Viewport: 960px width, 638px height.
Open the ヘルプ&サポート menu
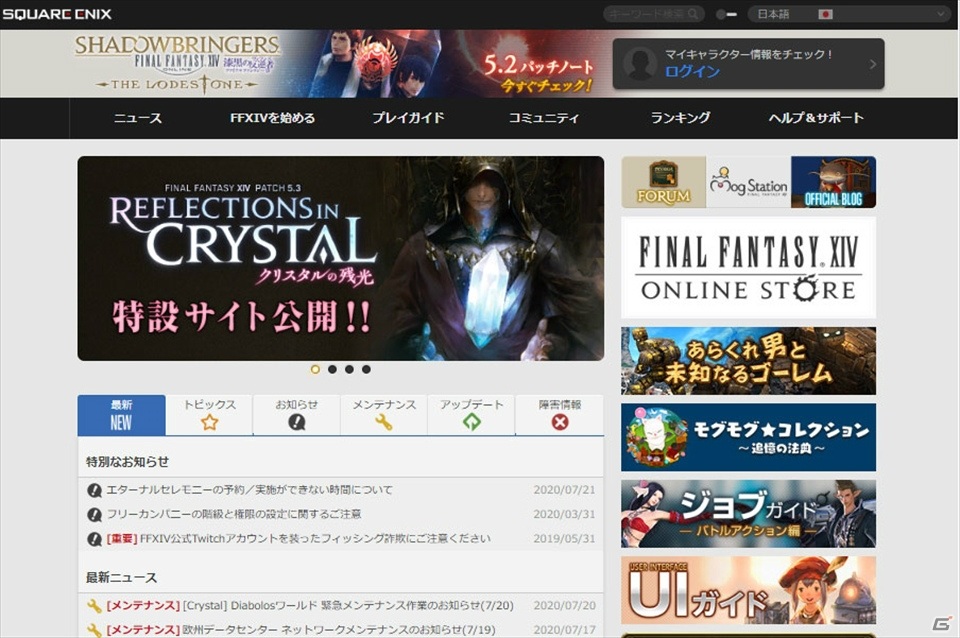(816, 118)
